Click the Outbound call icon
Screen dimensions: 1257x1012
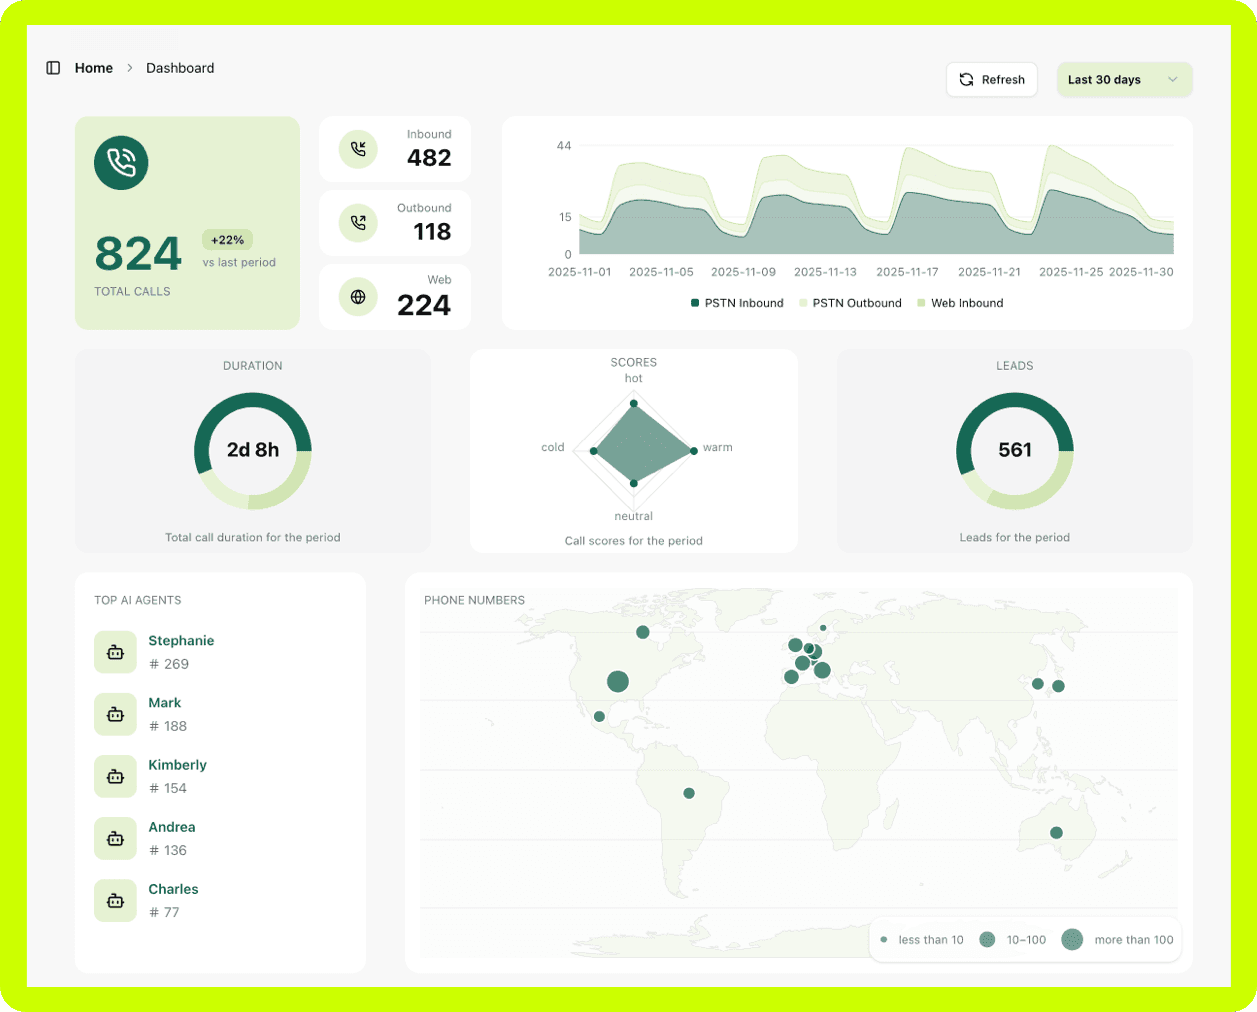pyautogui.click(x=358, y=223)
